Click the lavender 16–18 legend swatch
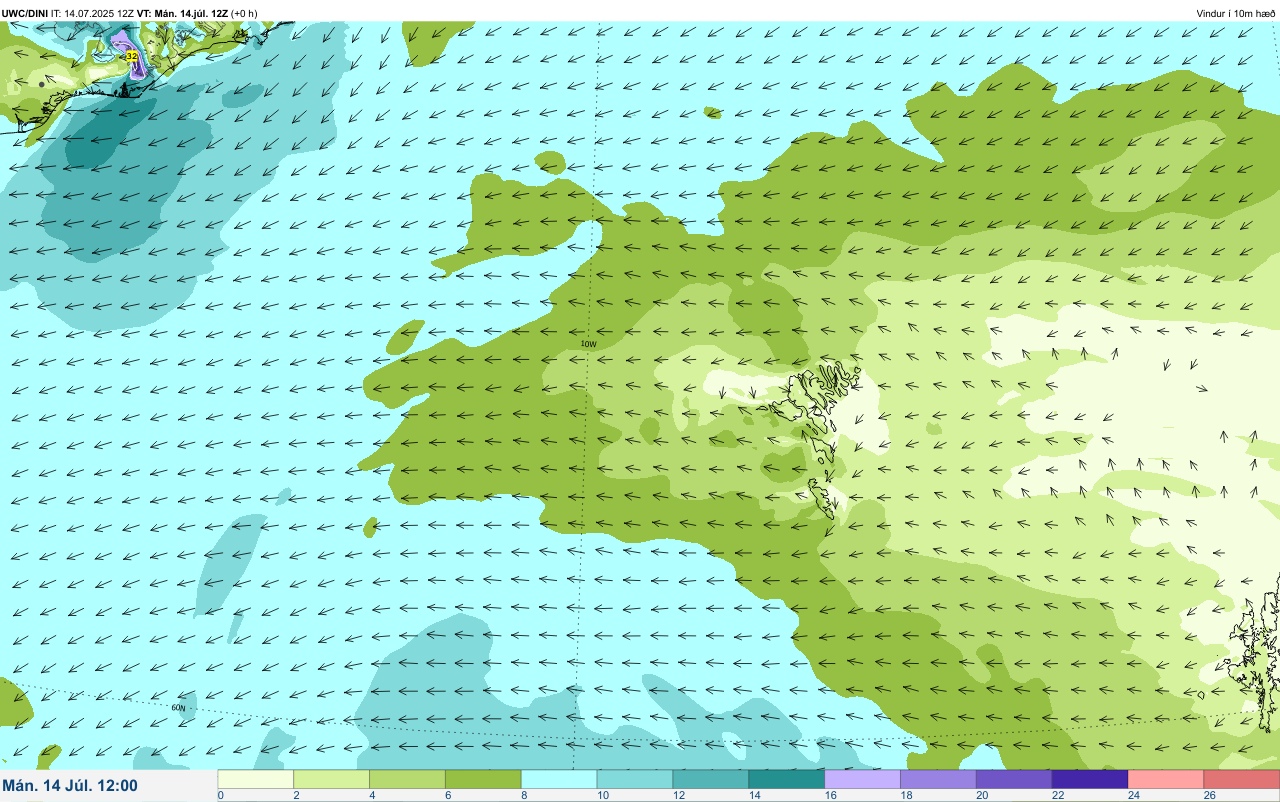 pos(863,779)
